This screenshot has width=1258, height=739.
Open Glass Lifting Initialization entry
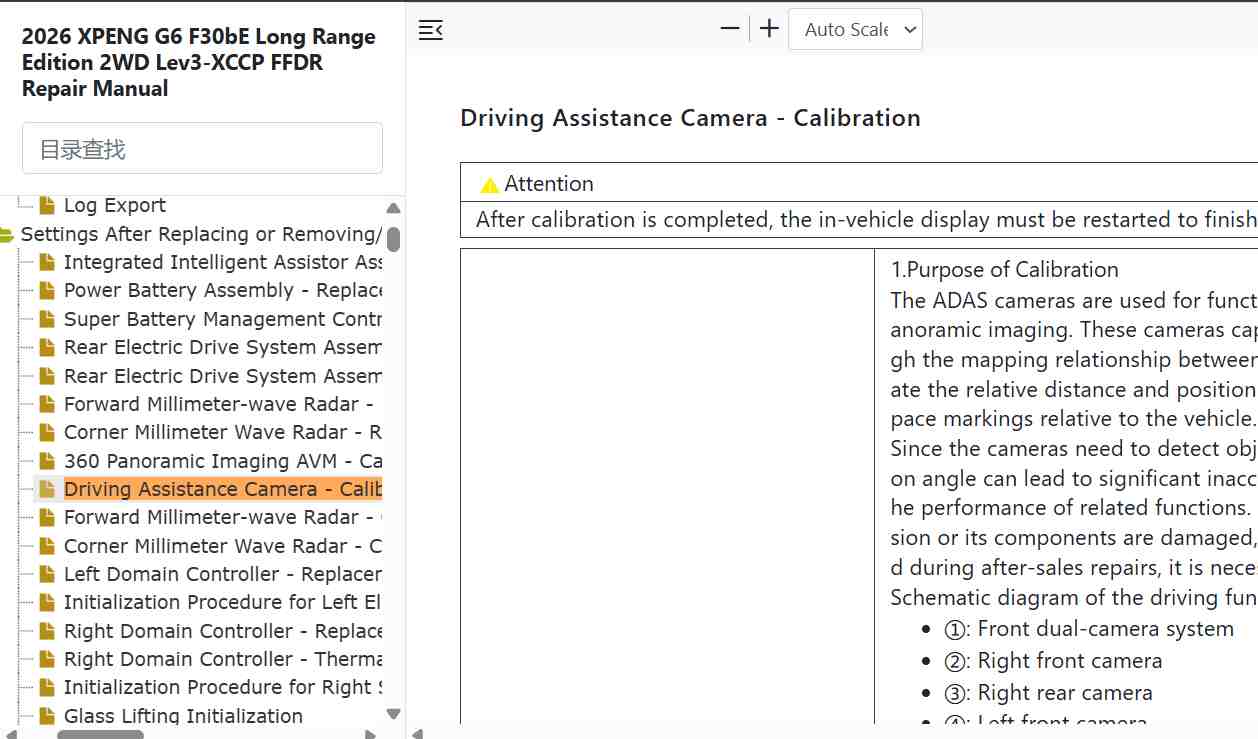pos(183,716)
